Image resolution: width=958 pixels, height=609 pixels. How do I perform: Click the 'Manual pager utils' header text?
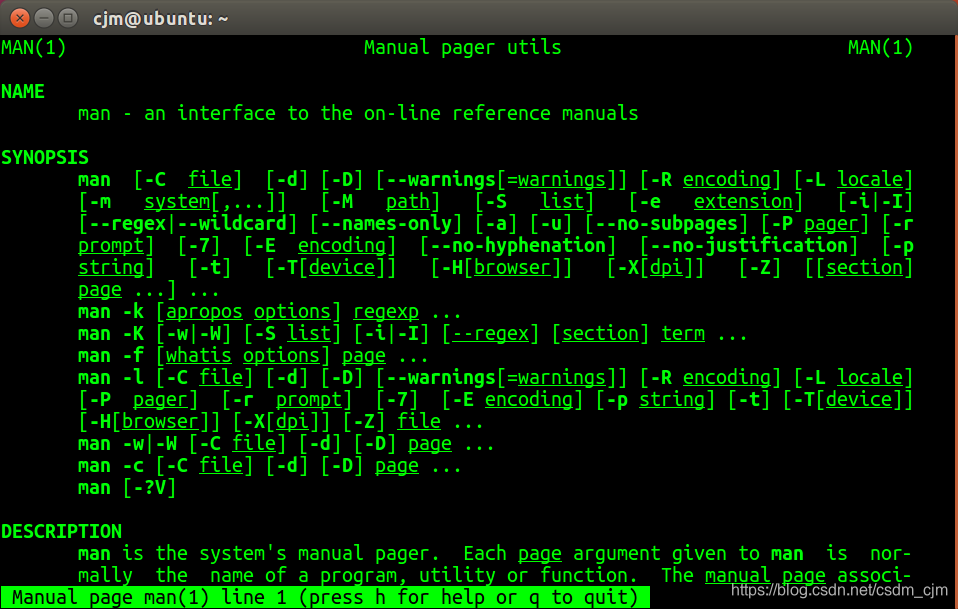pyautogui.click(x=463, y=48)
